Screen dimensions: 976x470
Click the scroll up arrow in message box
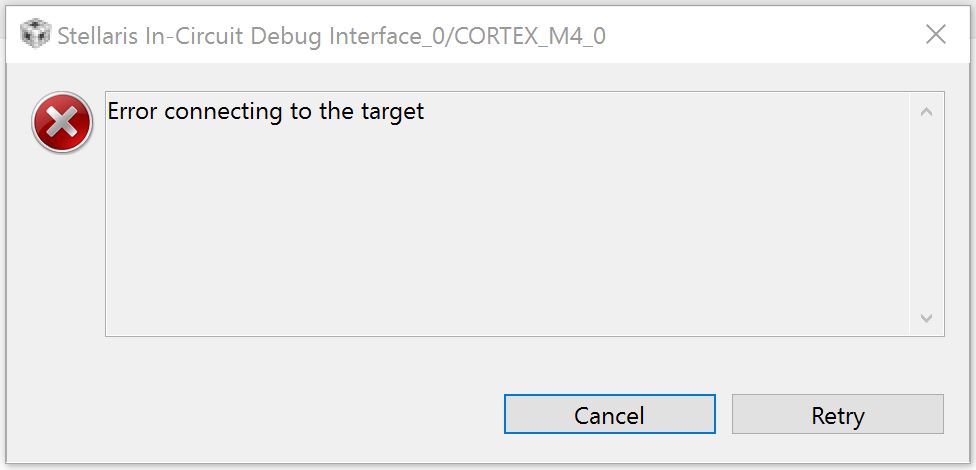(926, 111)
